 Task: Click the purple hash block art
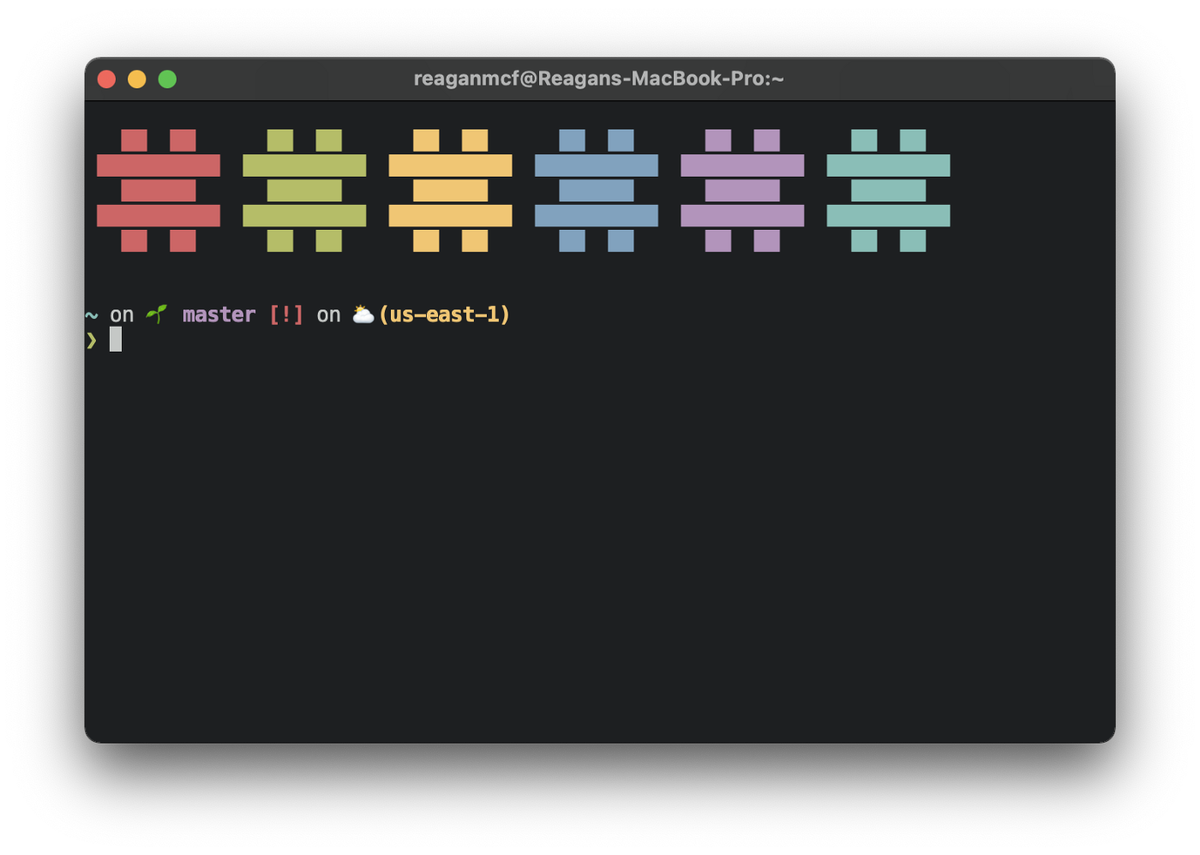(742, 190)
